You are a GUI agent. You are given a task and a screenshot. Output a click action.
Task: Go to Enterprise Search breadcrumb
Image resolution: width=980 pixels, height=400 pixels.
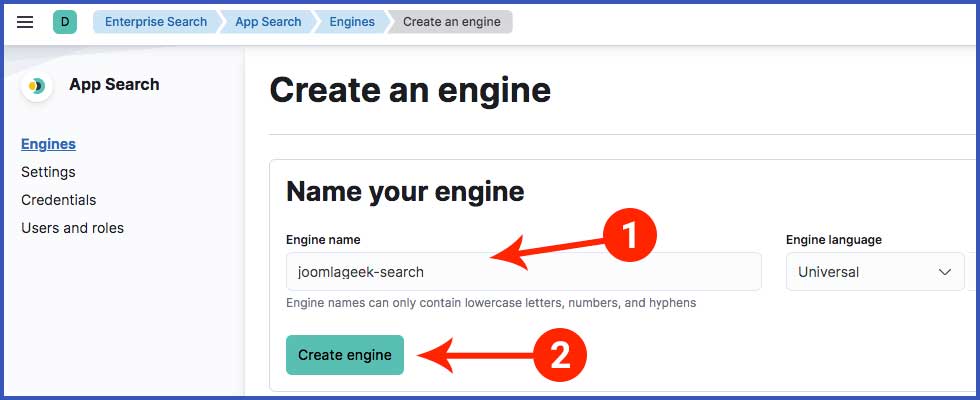click(x=156, y=22)
